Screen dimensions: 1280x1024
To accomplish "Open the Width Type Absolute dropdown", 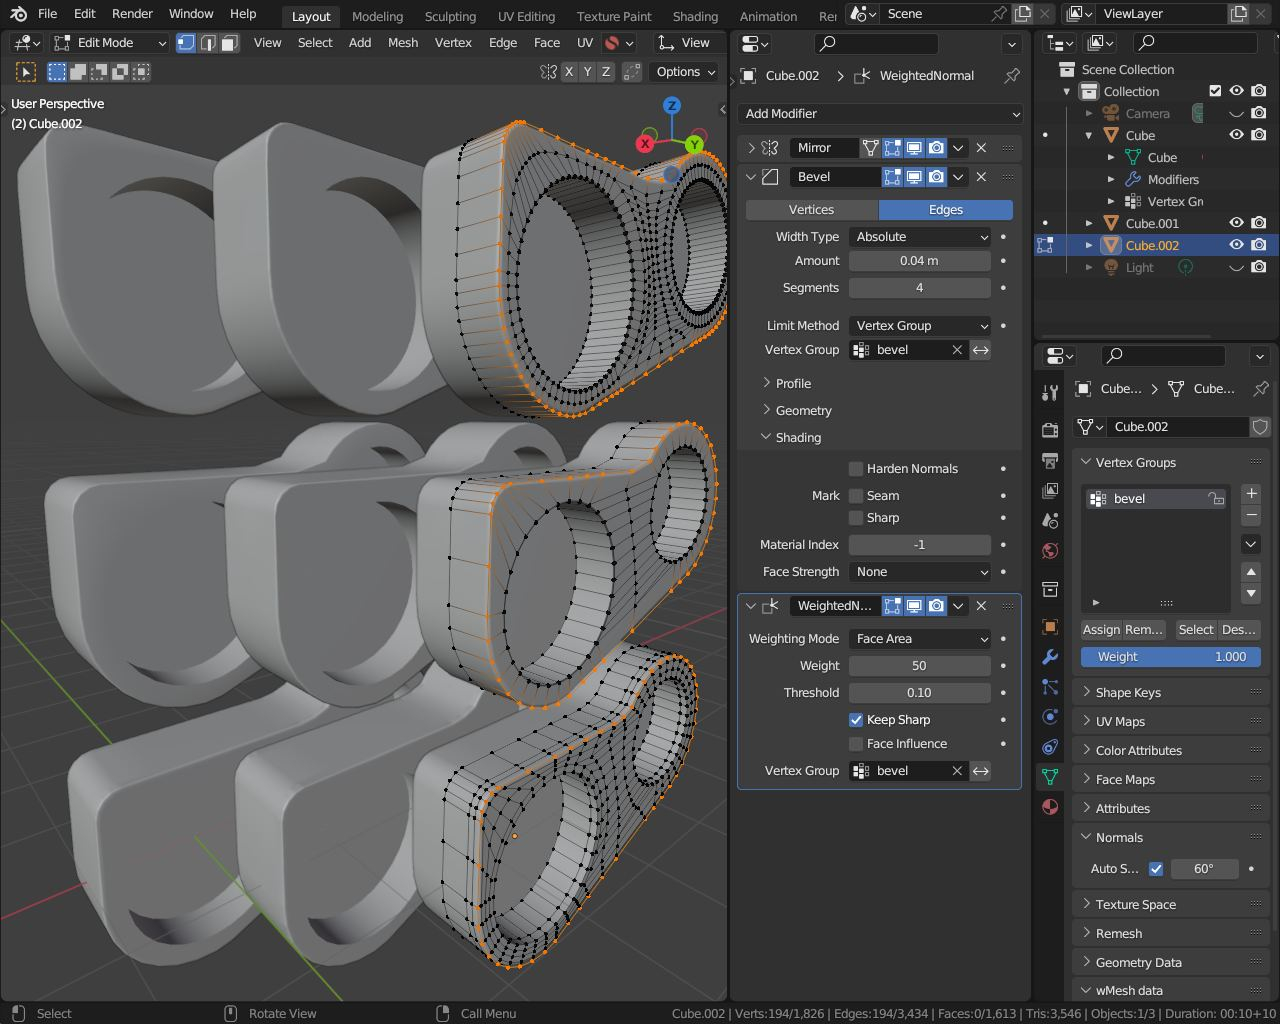I will [920, 237].
